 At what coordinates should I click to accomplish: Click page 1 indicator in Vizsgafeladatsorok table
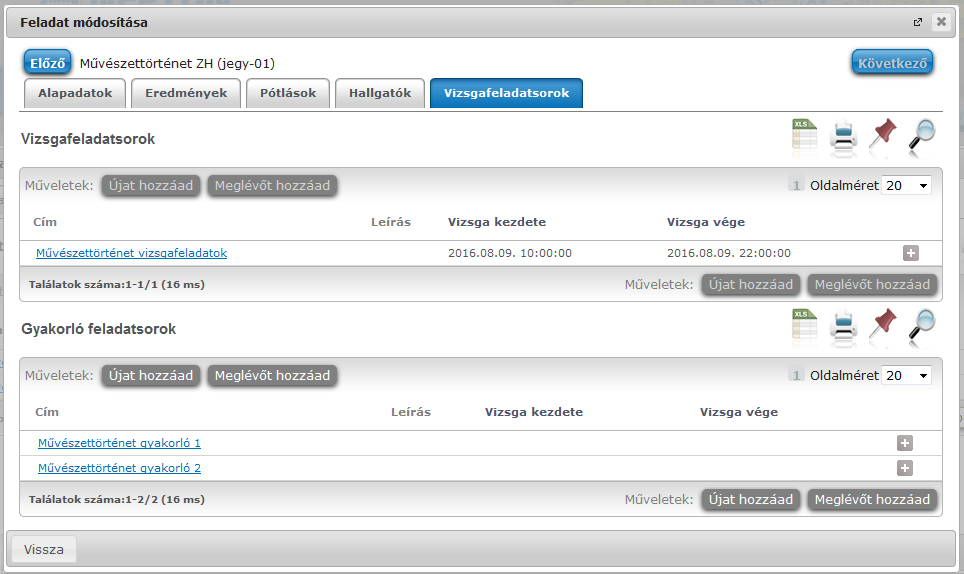796,186
